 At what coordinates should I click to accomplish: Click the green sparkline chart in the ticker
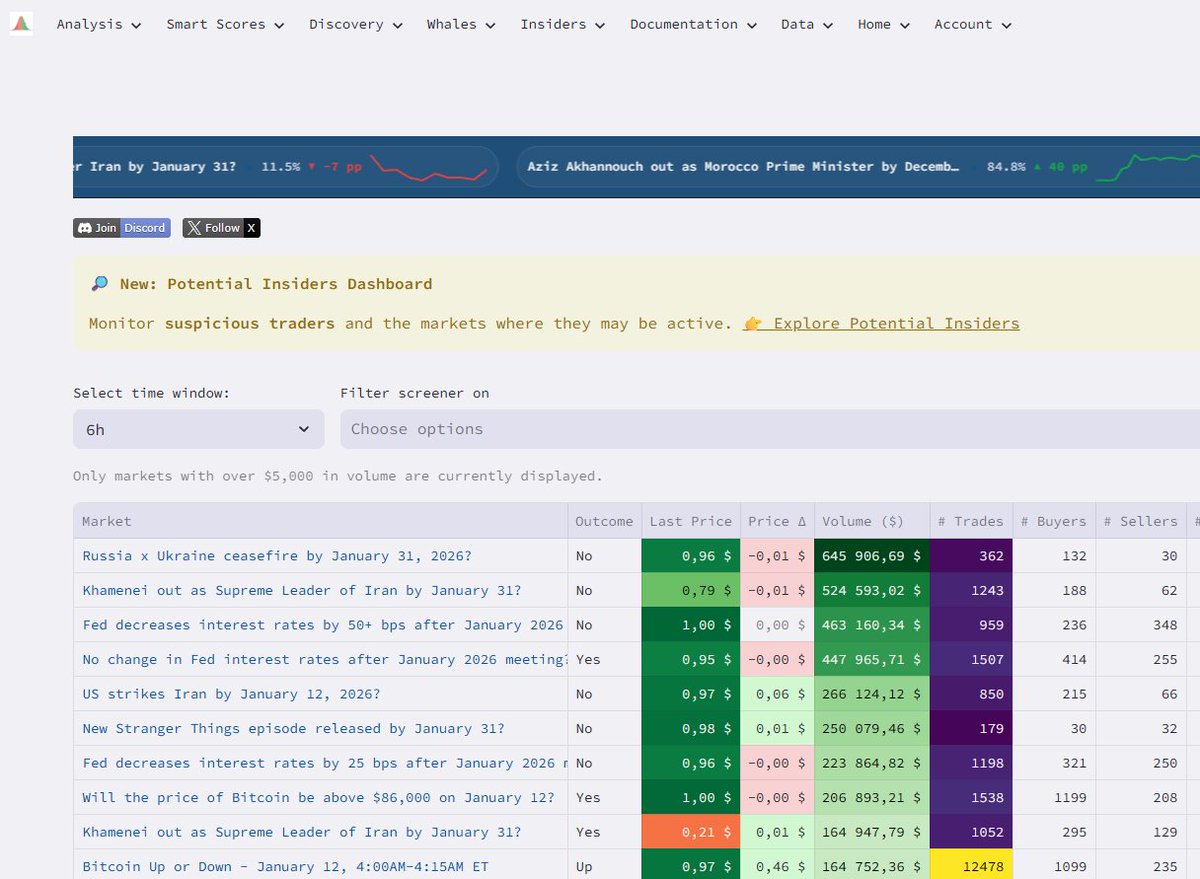click(x=1150, y=162)
